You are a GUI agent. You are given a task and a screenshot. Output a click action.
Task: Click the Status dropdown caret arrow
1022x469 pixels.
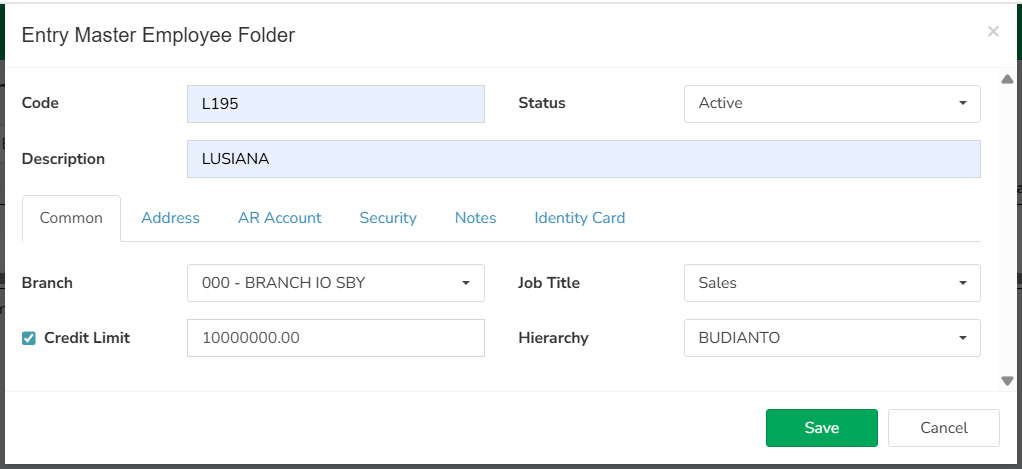(963, 104)
